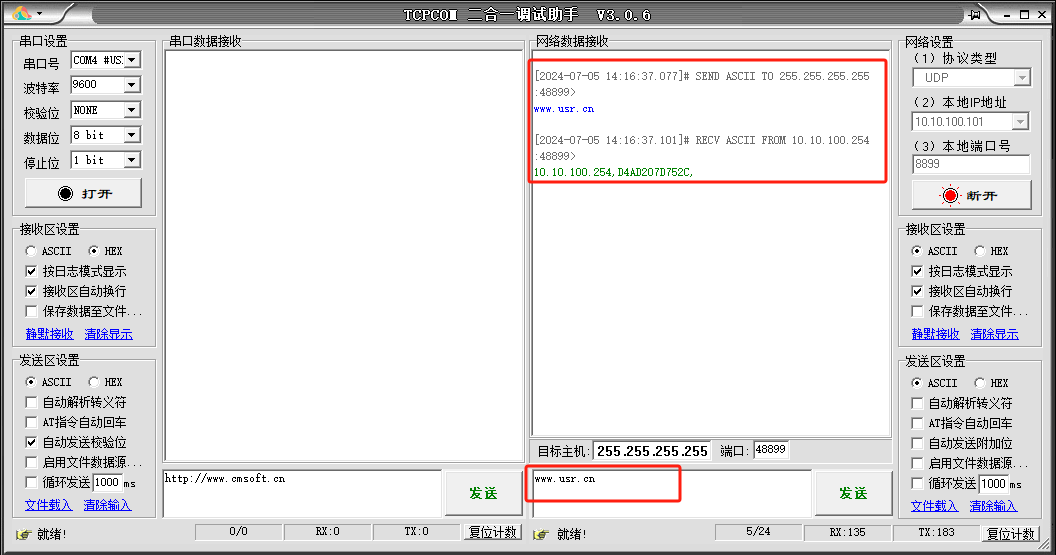This screenshot has width=1056, height=555.
Task: Uncheck 按日志模式显示 in network receive settings
Action: point(917,271)
